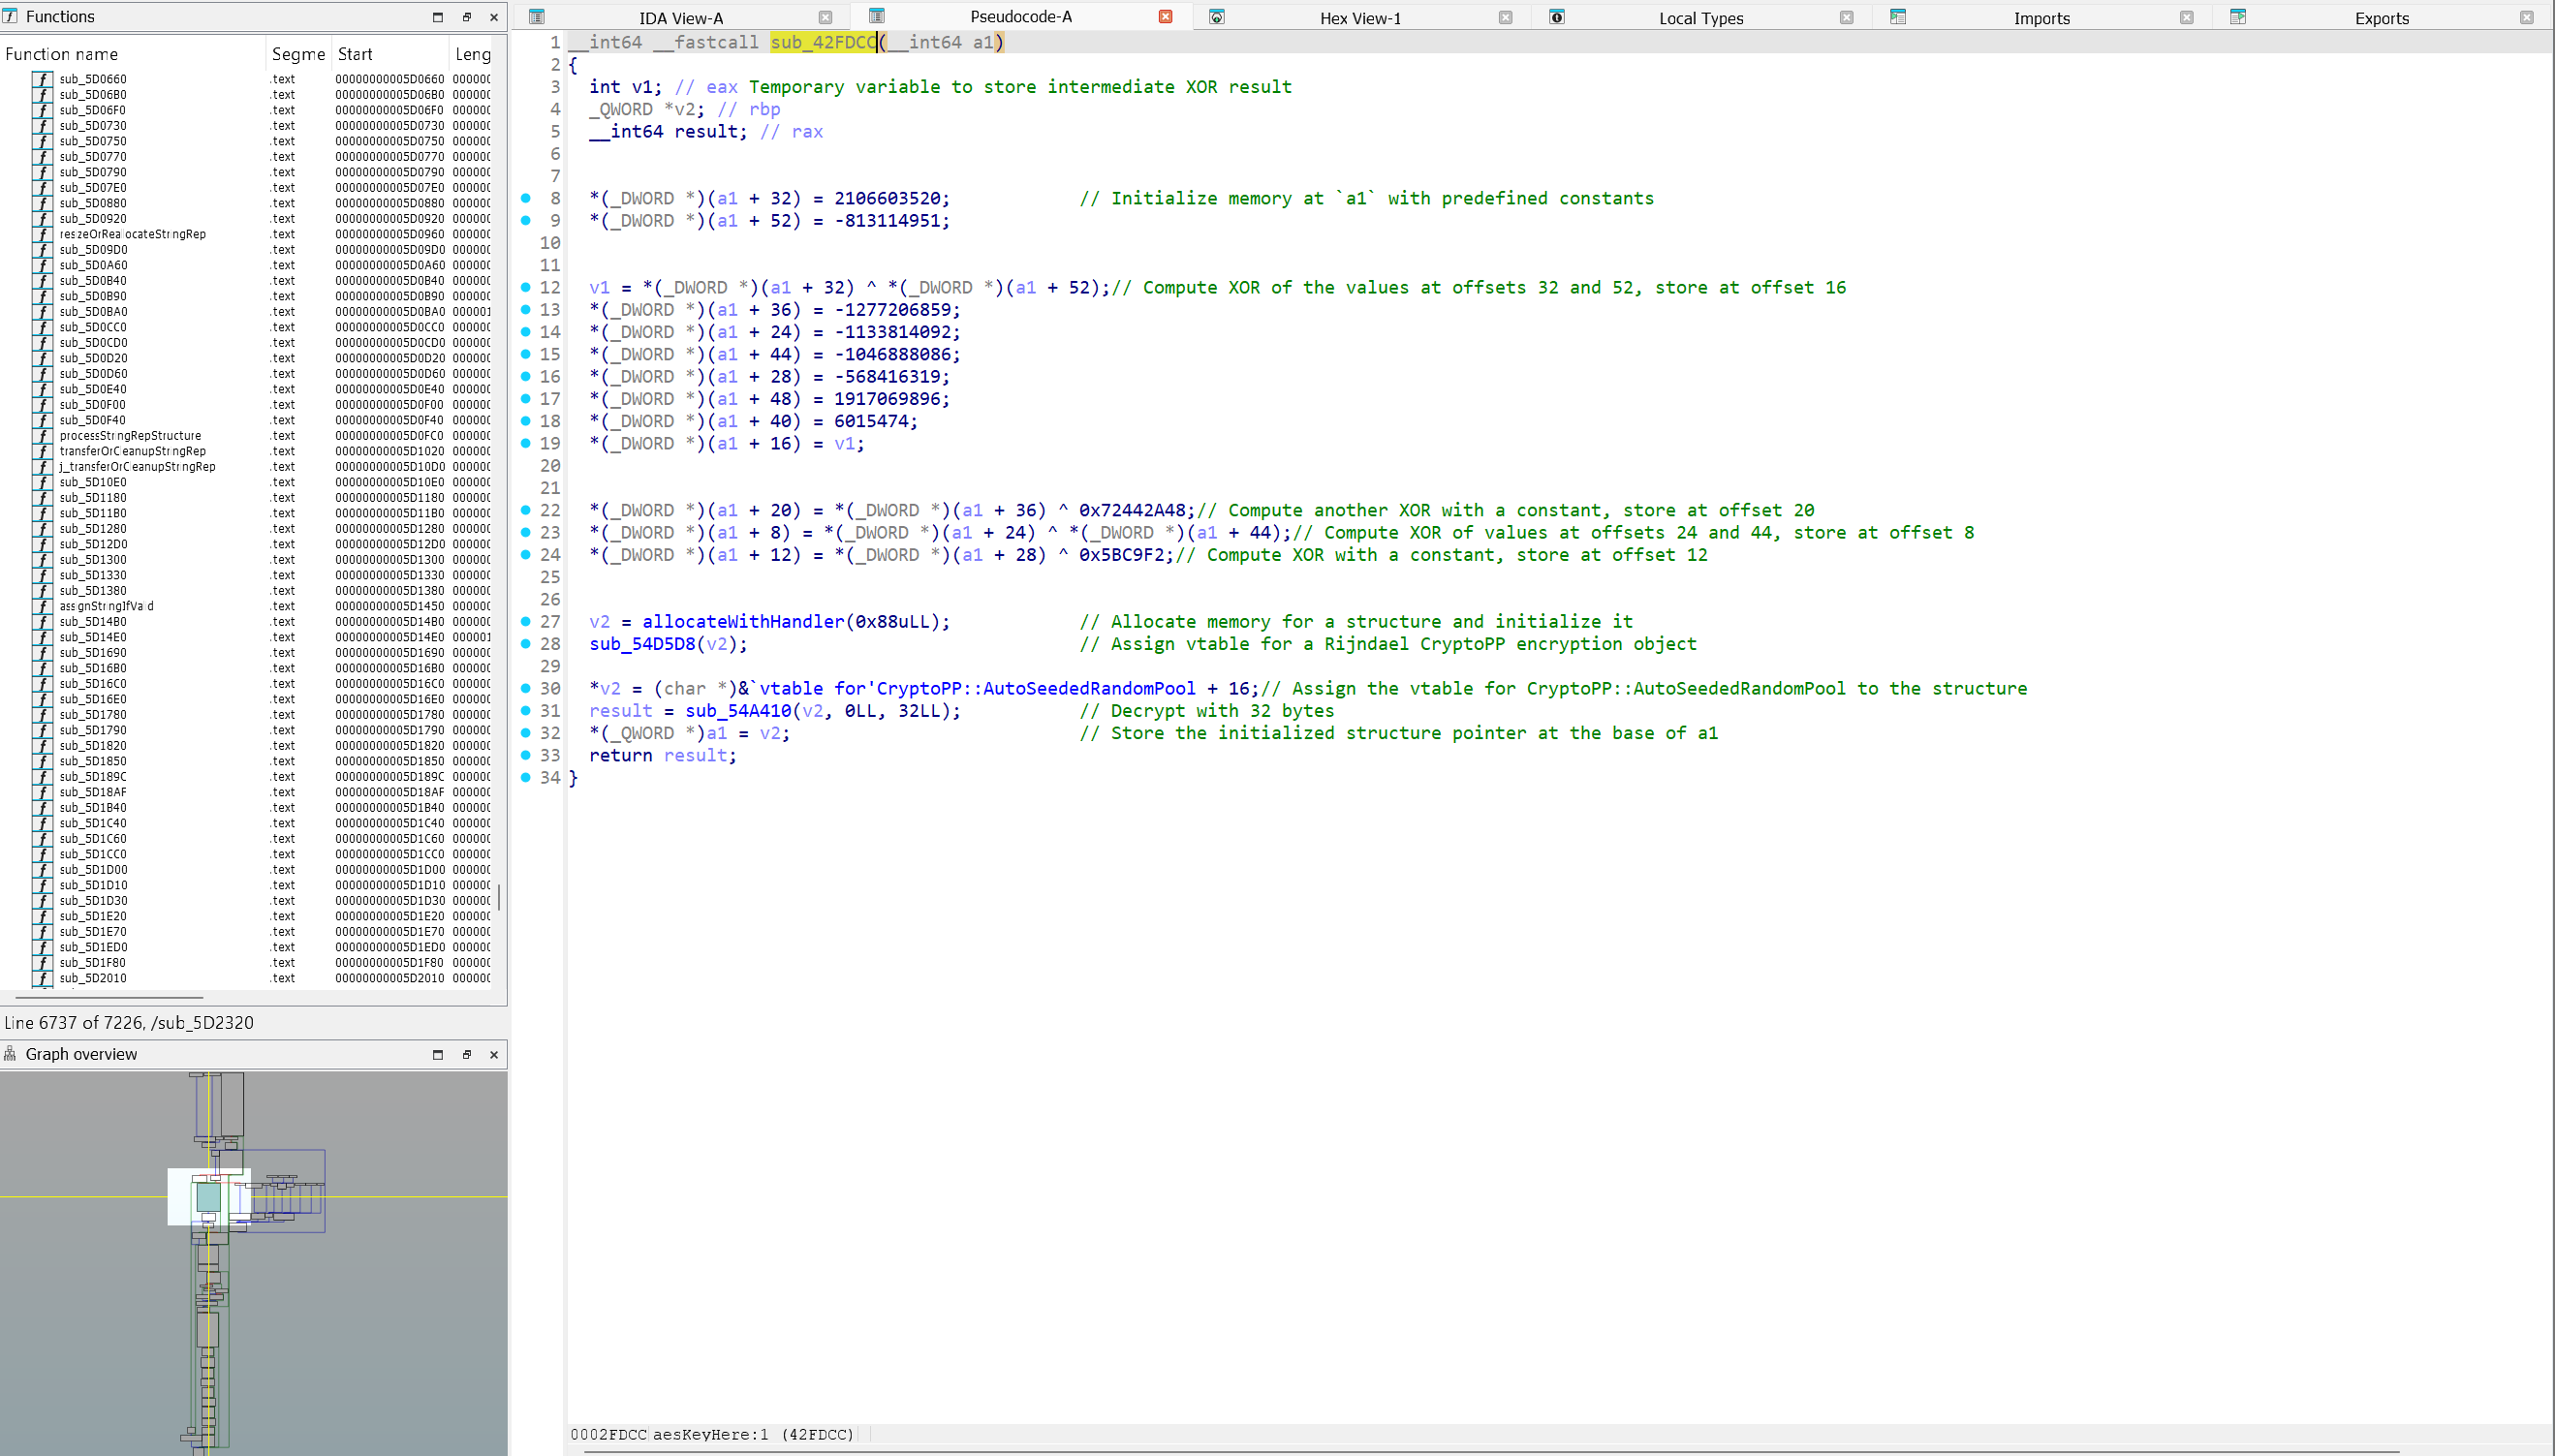Screen dimensions: 2555x1456
Task: Open allocateWithHandler function reference
Action: click(x=743, y=622)
